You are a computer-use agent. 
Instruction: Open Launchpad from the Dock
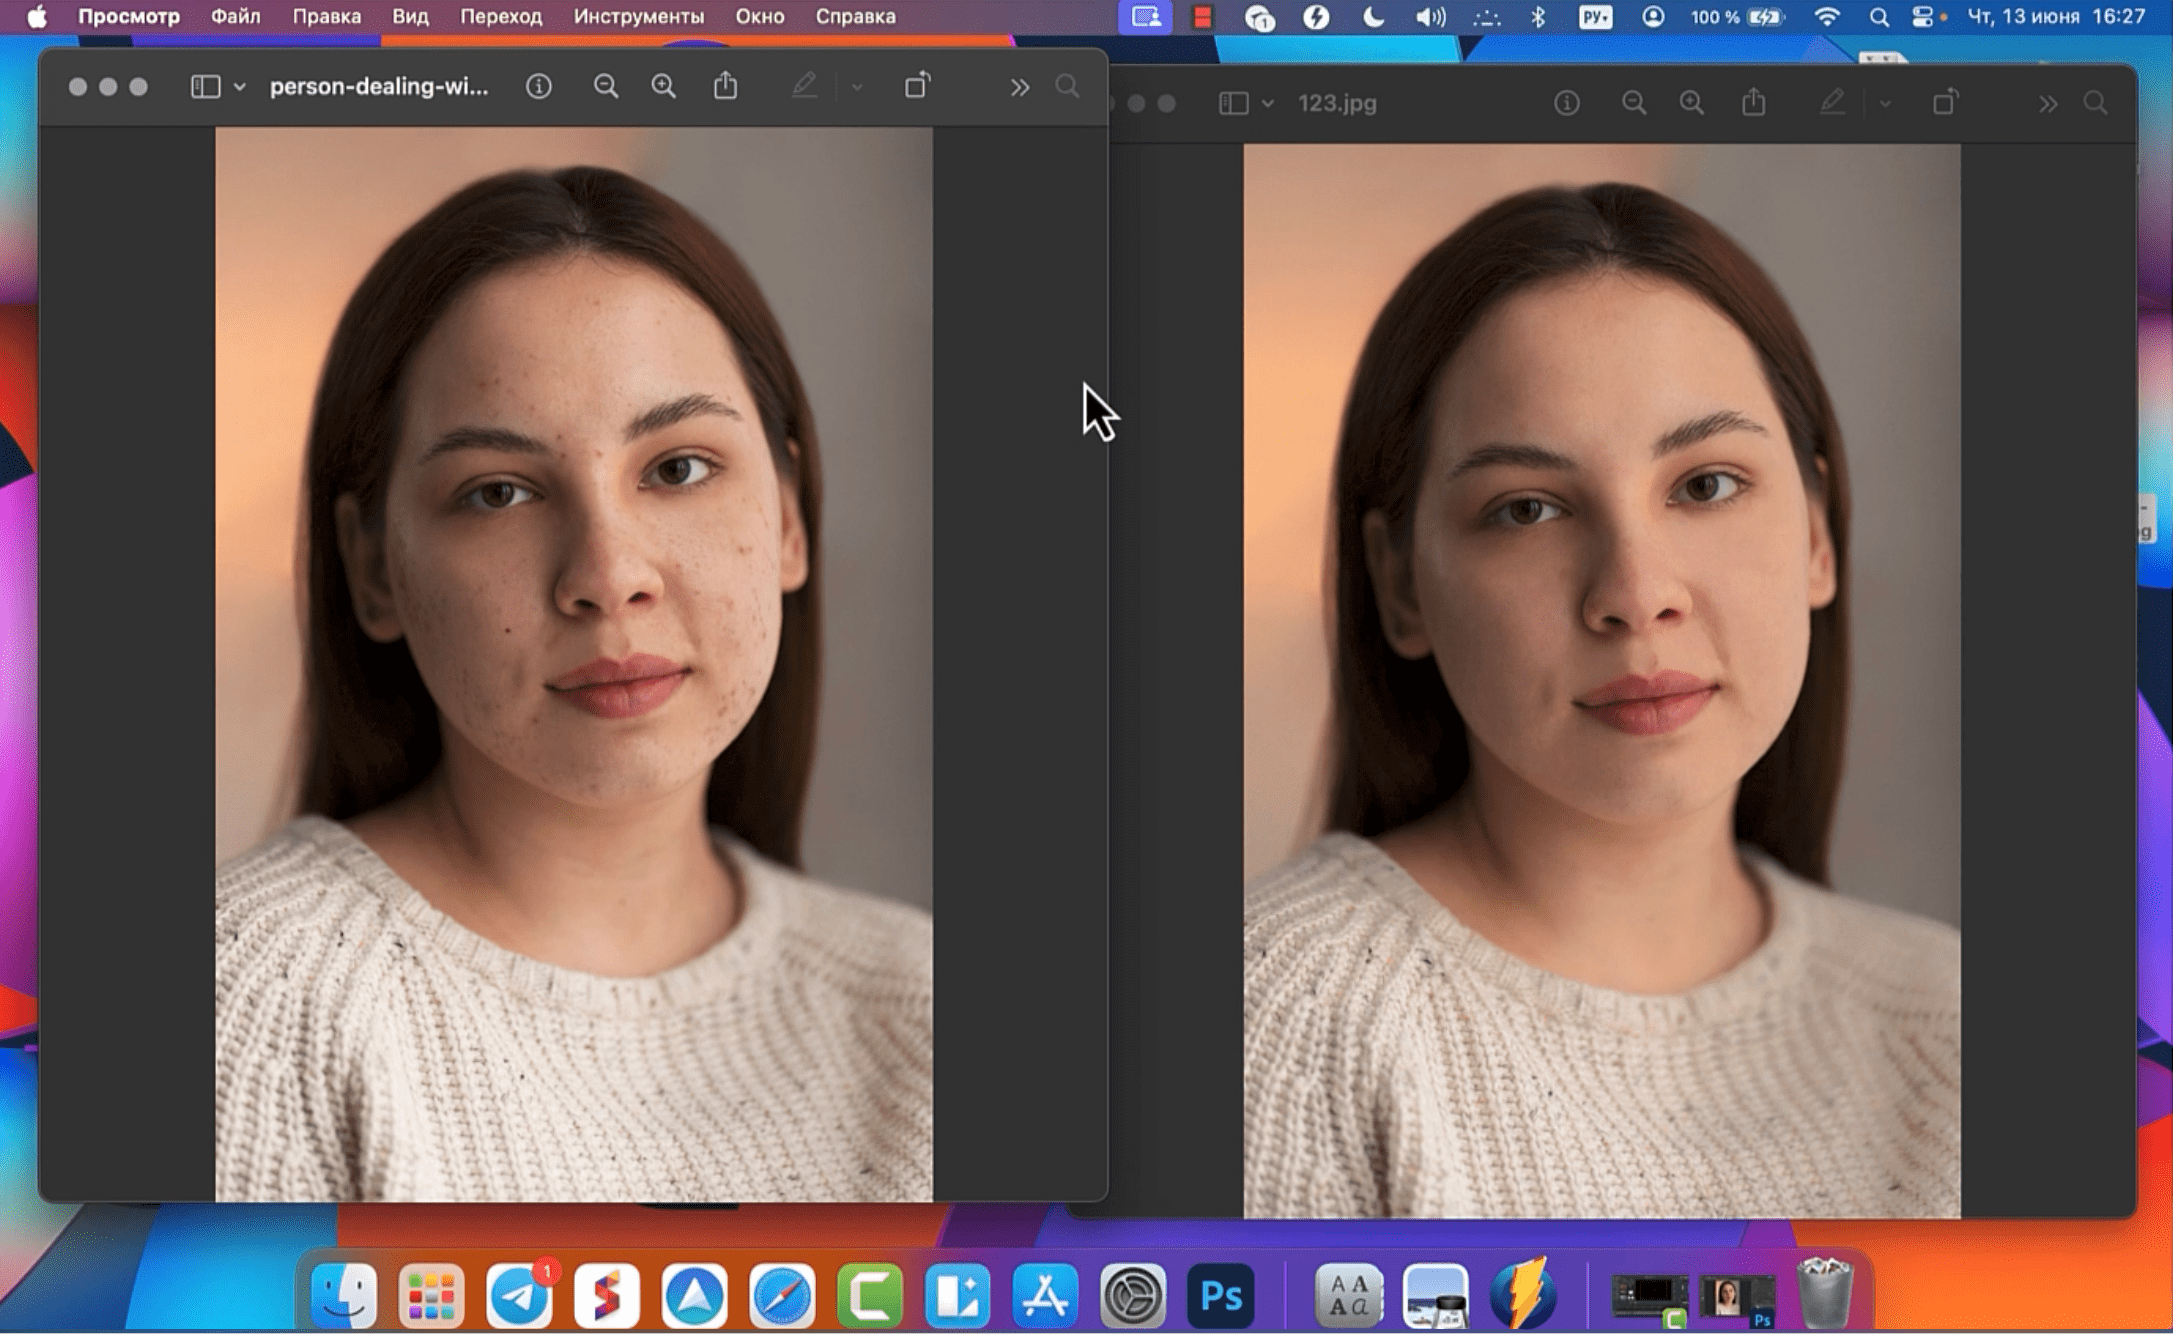(x=432, y=1295)
